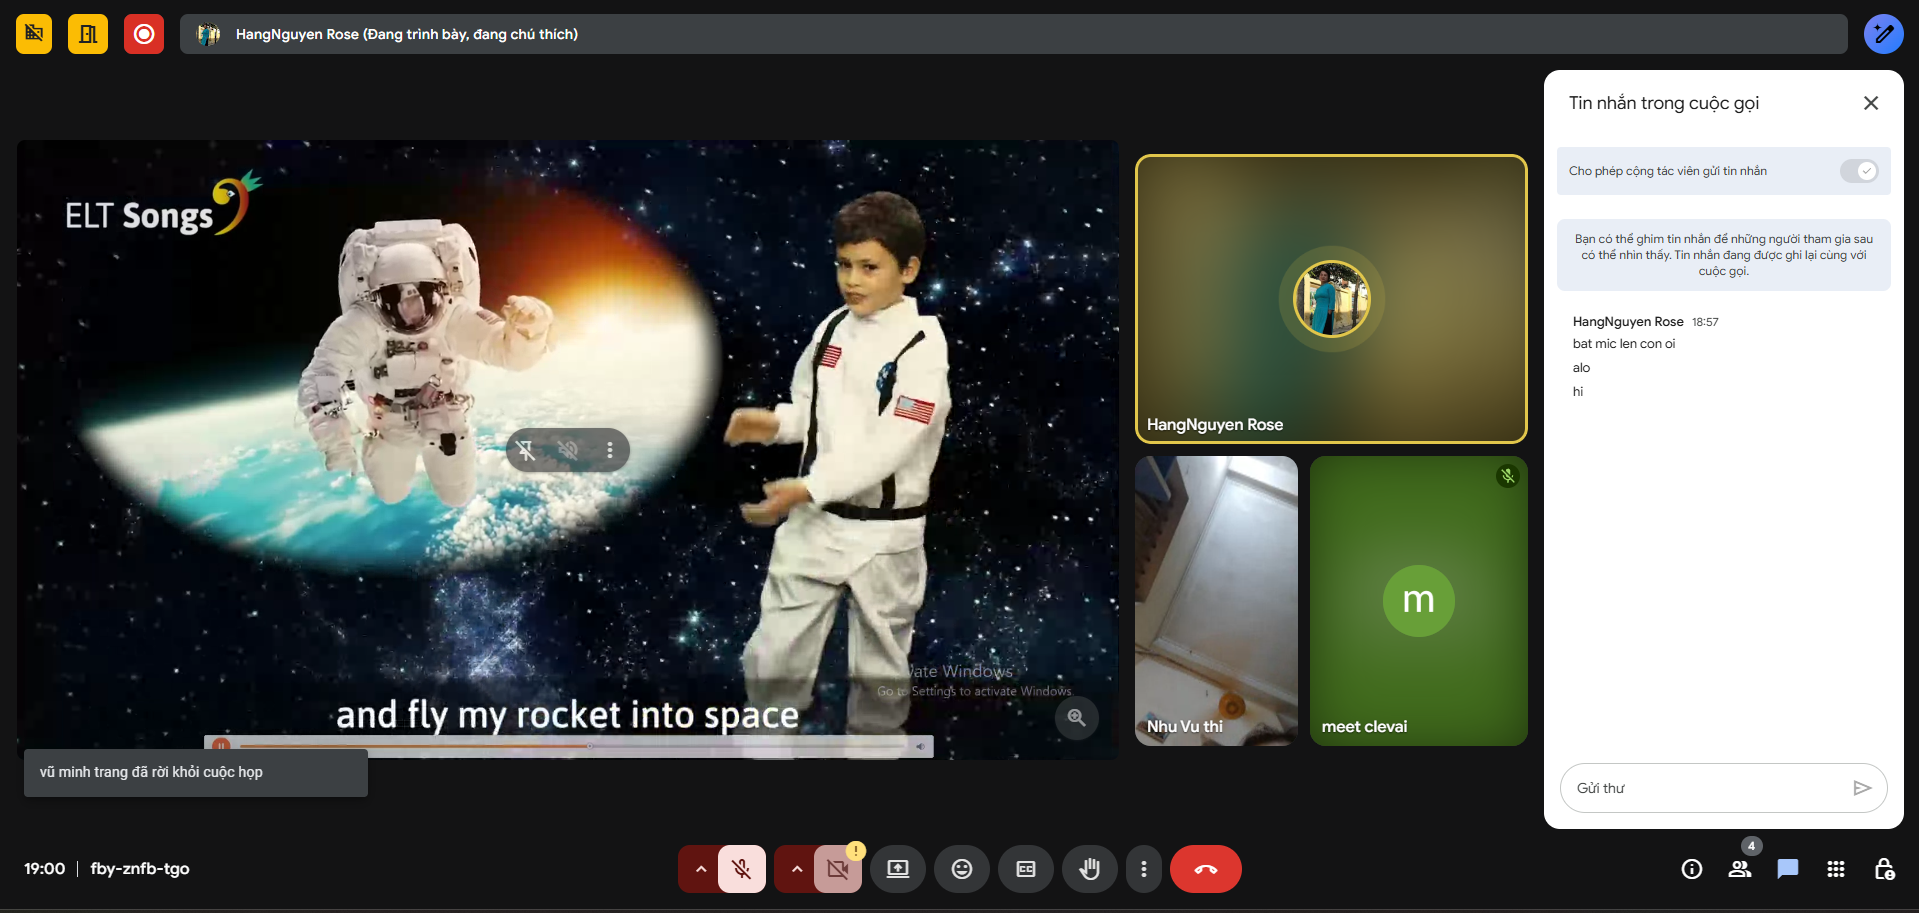
Task: Click the panel title 'Tin nhắn trong cuộc gọi'
Action: tap(1663, 103)
